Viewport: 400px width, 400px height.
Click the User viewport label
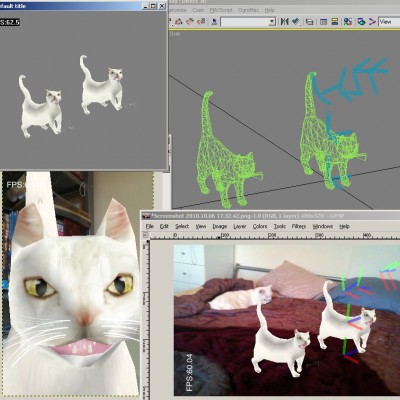[x=175, y=34]
